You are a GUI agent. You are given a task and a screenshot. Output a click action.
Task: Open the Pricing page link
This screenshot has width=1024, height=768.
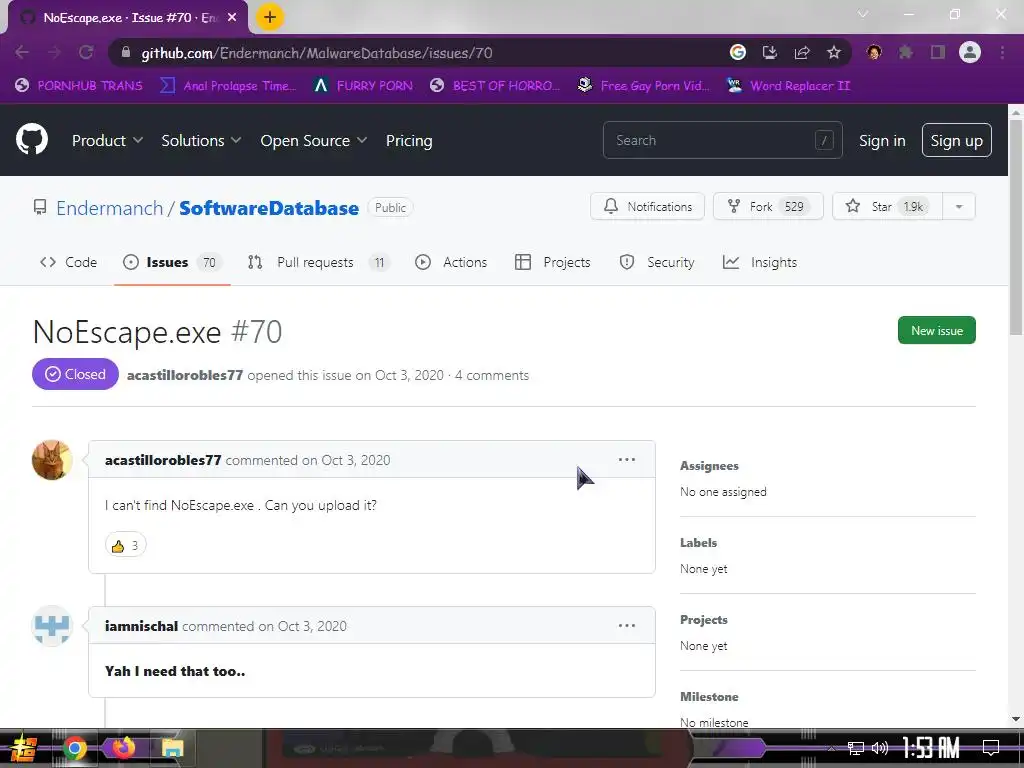pyautogui.click(x=409, y=140)
